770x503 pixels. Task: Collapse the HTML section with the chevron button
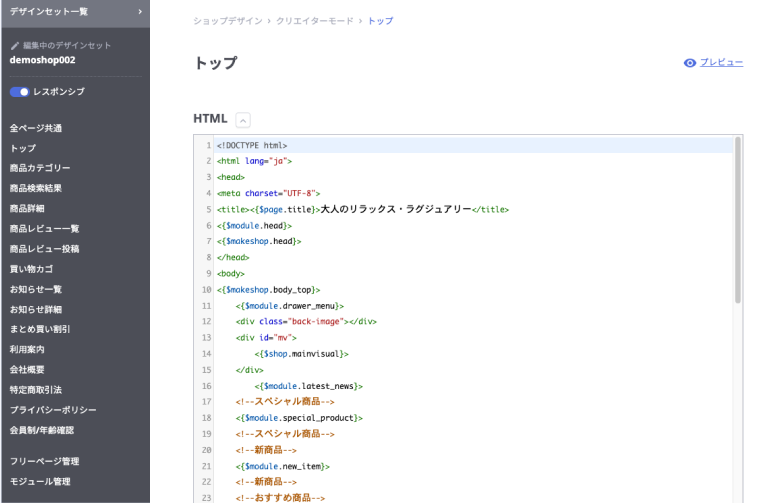(x=243, y=120)
